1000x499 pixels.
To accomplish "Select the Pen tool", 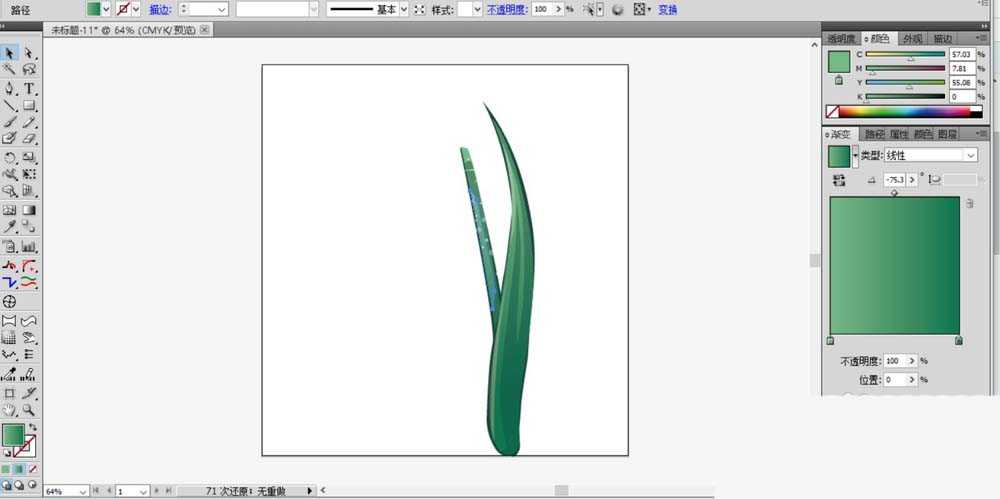I will pos(10,89).
